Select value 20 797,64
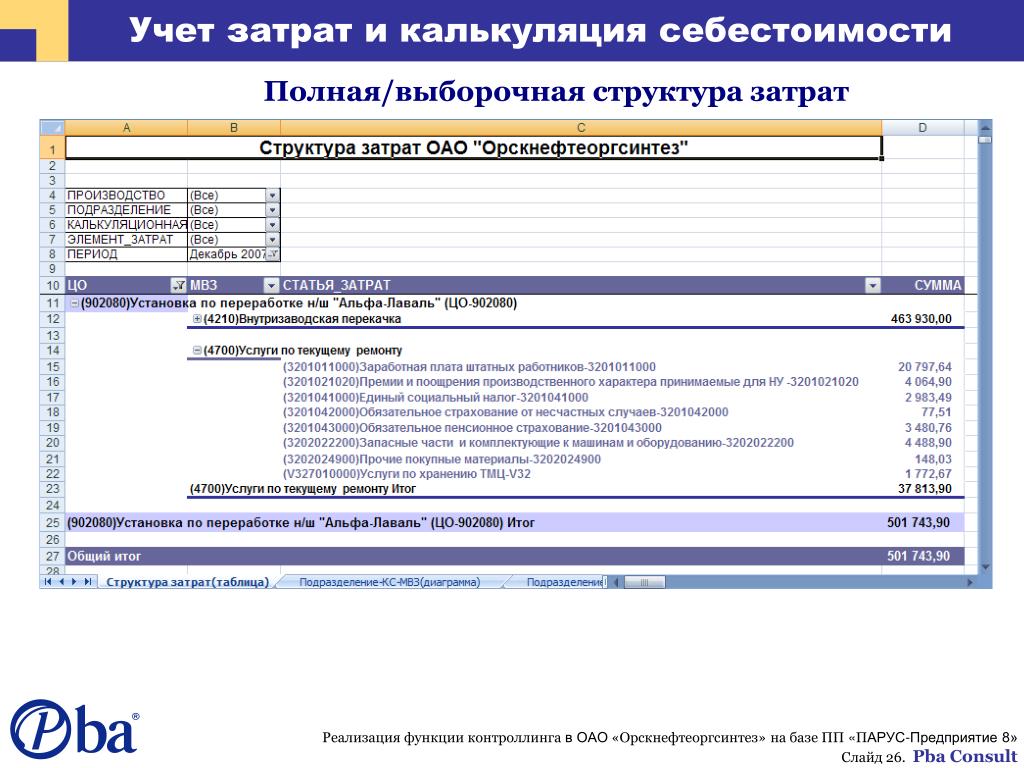Viewport: 1024px width, 768px height. [x=925, y=367]
